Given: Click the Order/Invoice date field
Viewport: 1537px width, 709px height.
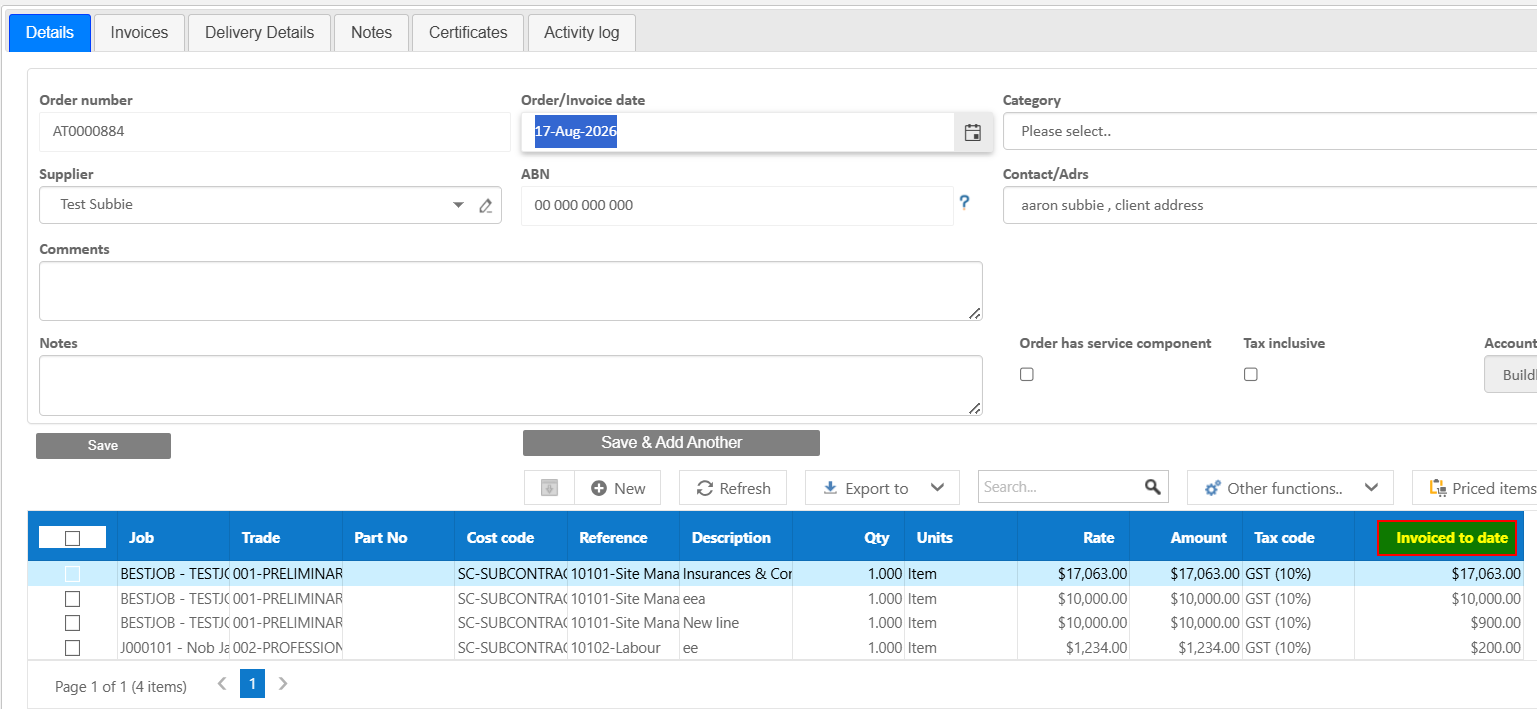Looking at the screenshot, I should (x=738, y=132).
